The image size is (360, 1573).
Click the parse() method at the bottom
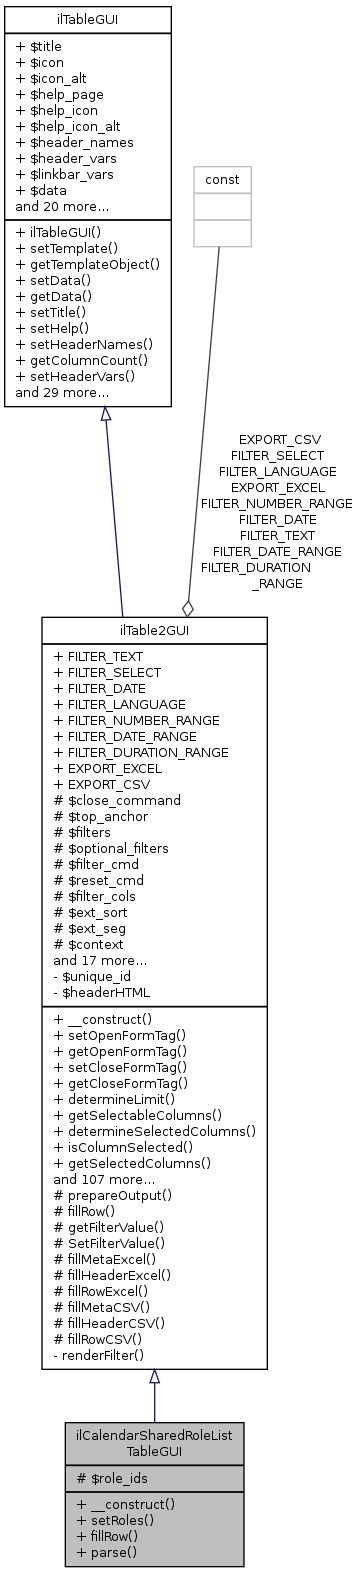click(x=106, y=1551)
